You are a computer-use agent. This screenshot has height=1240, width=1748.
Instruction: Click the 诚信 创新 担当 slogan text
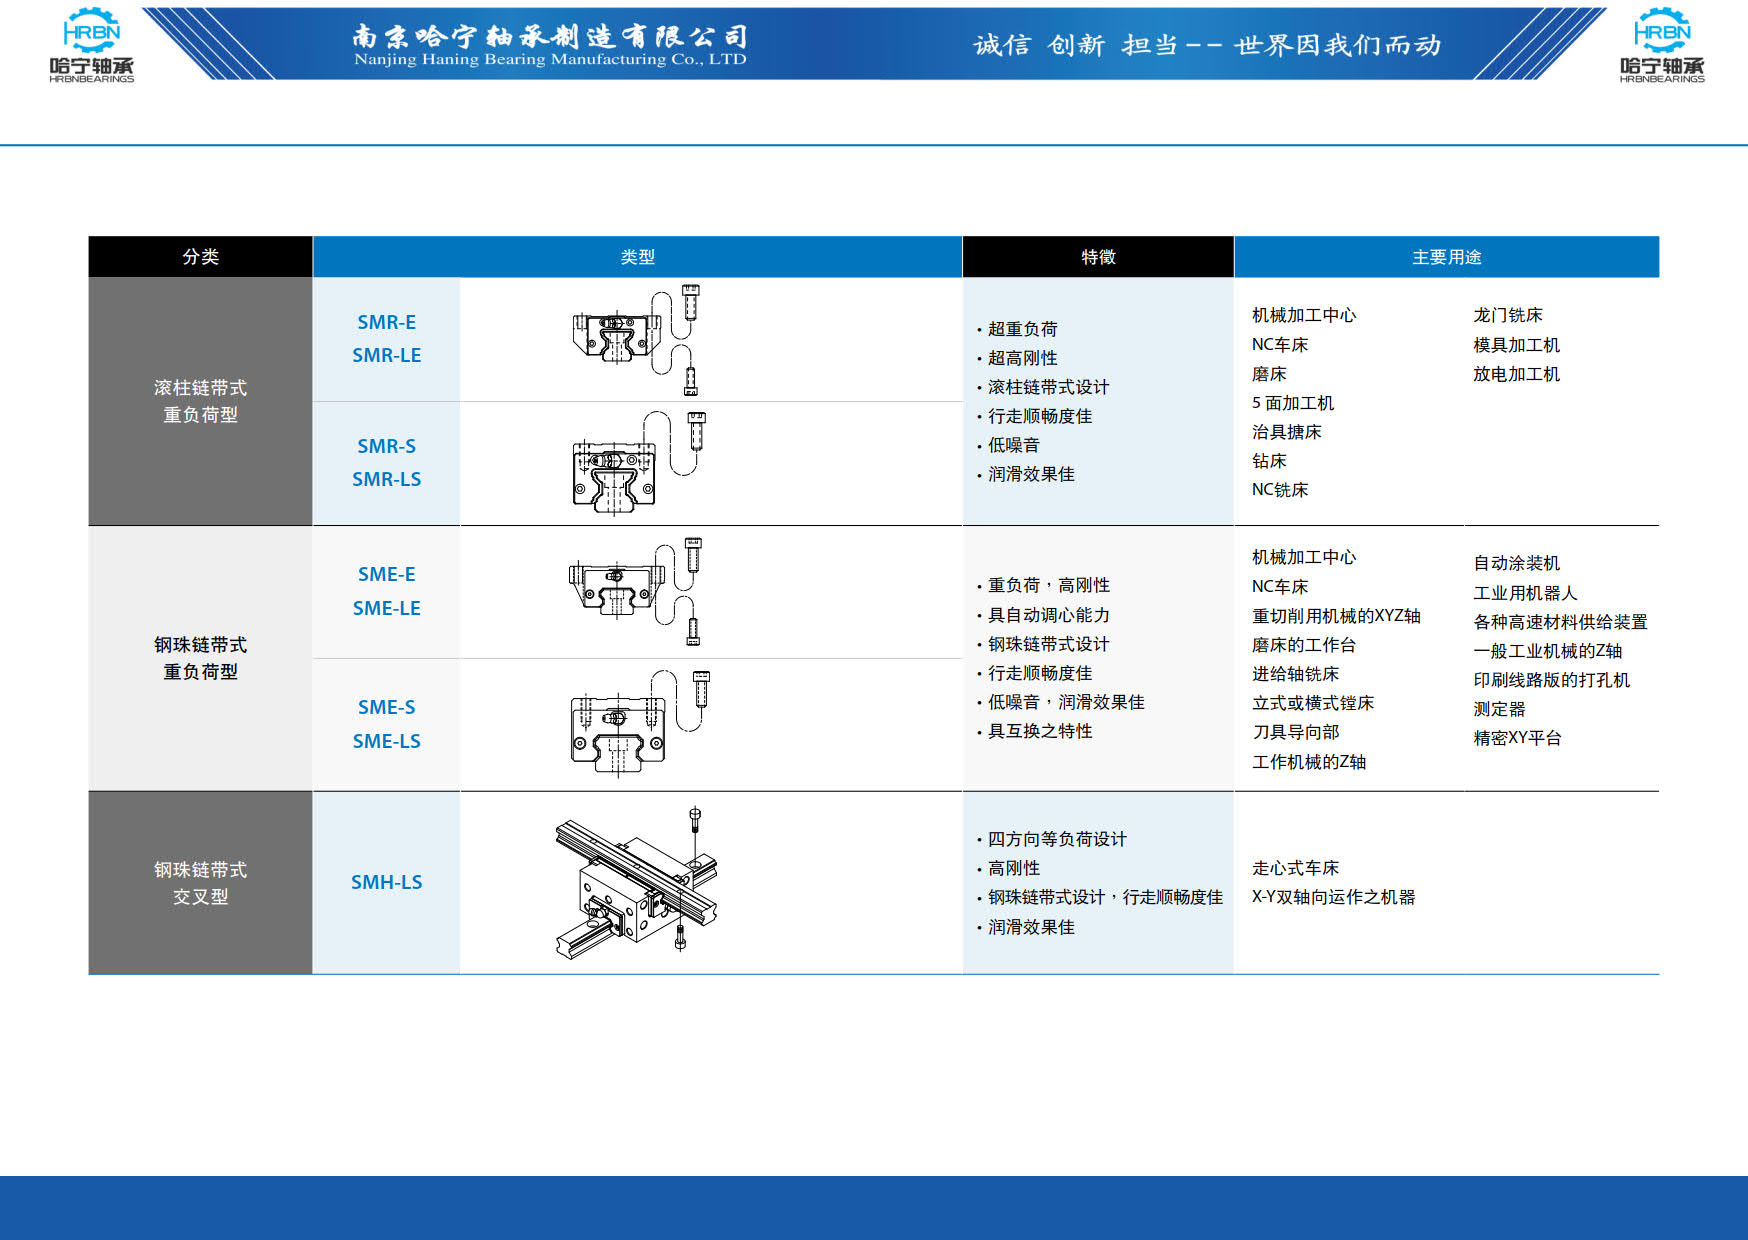click(x=1207, y=45)
